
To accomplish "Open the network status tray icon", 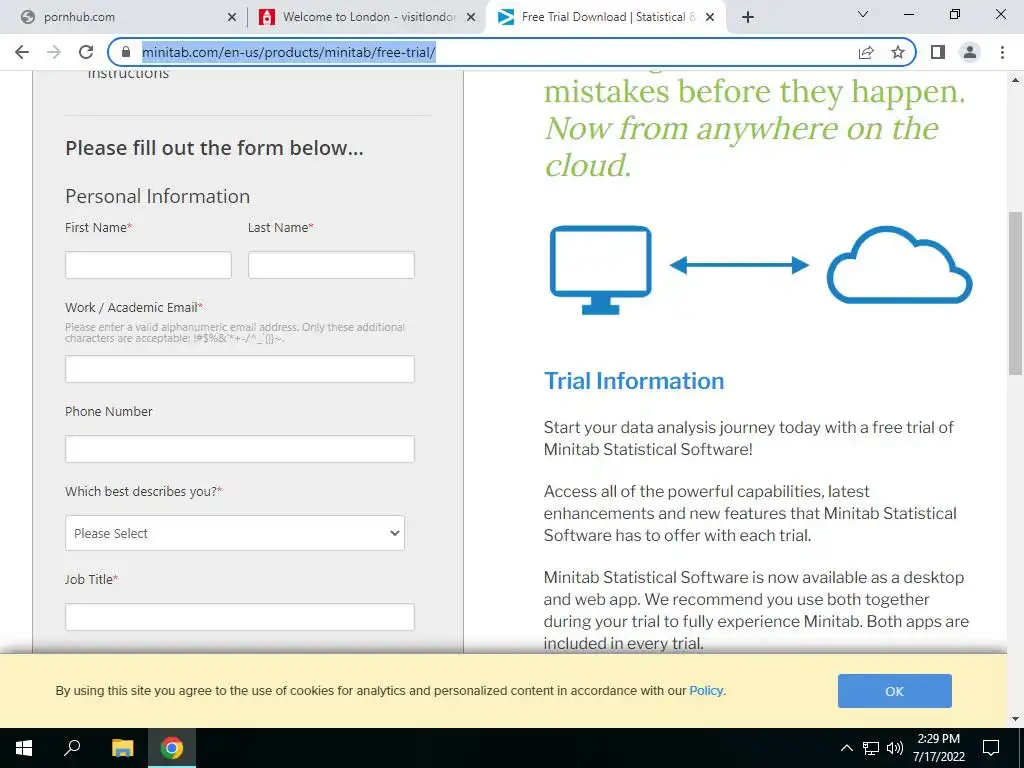I will pyautogui.click(x=871, y=748).
